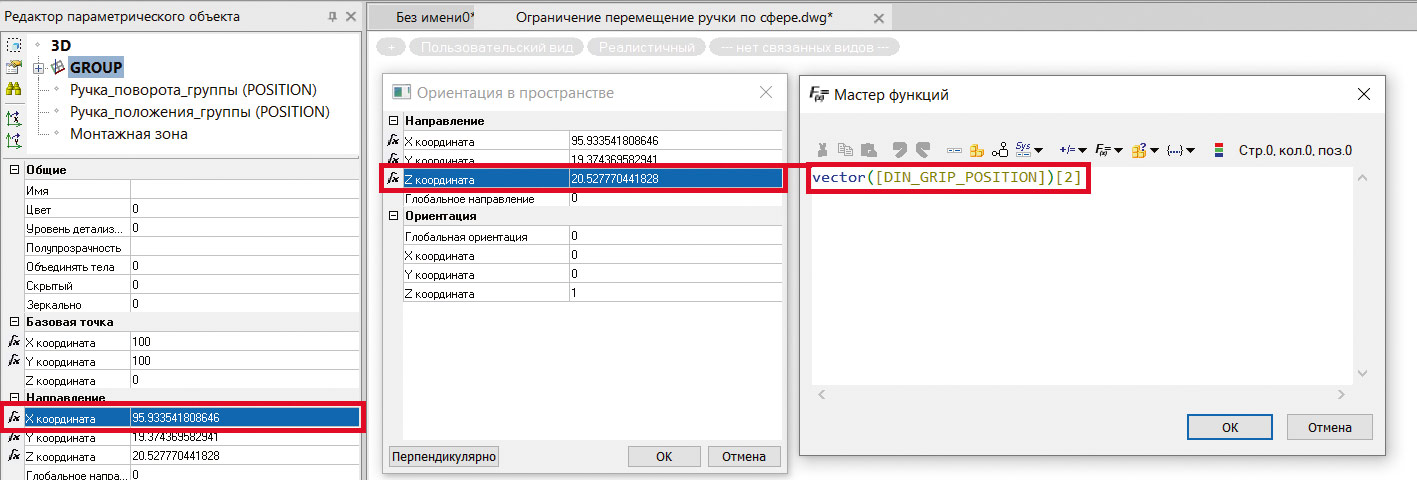1417x480 pixels.
Task: Click the binoculars search icon in left panel
Action: (x=14, y=90)
